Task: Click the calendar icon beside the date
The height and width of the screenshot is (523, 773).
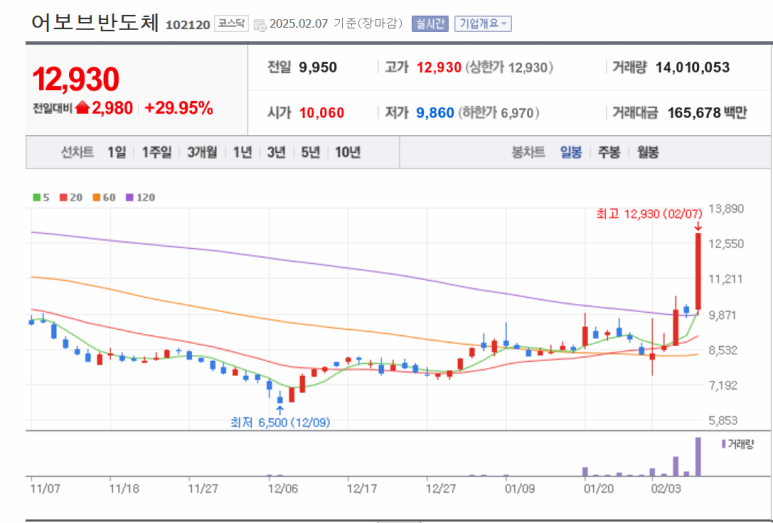Action: coord(260,25)
